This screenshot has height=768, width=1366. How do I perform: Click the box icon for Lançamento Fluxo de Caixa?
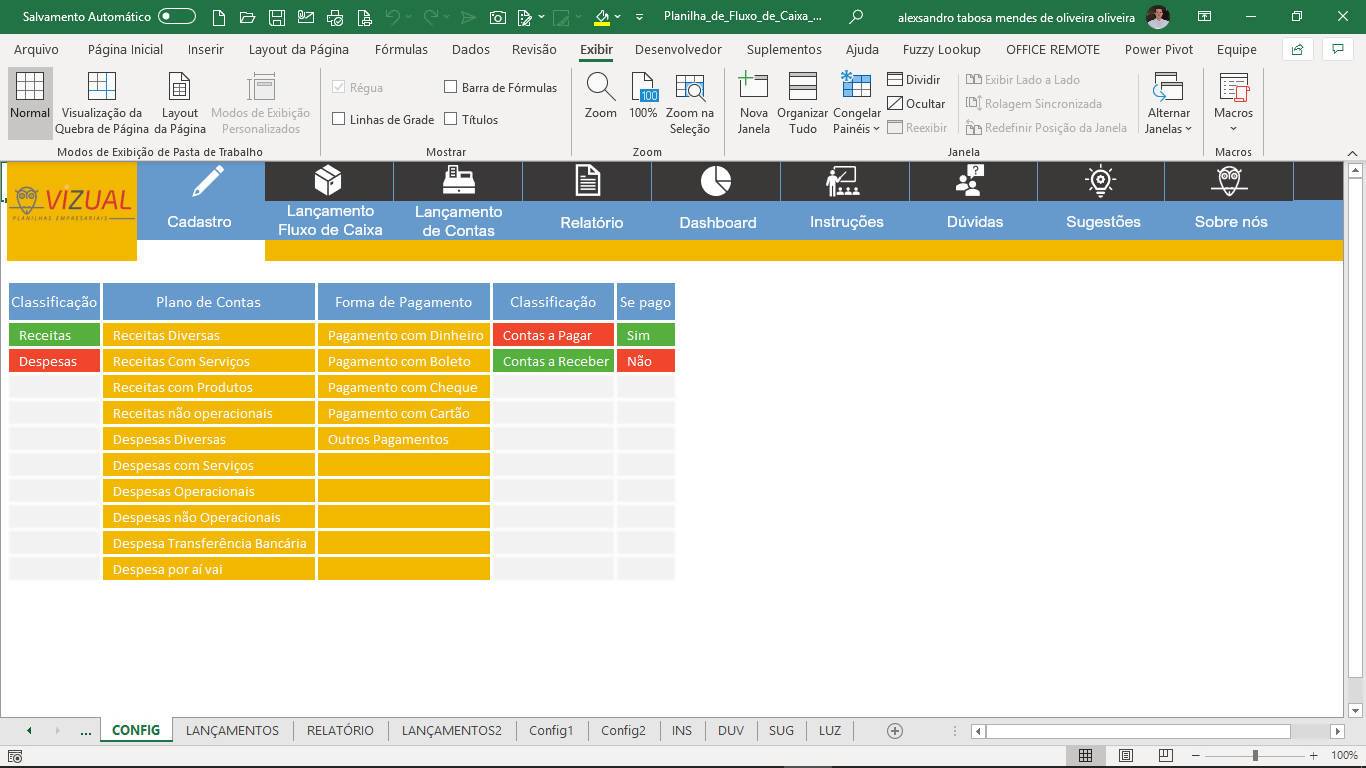tap(328, 181)
